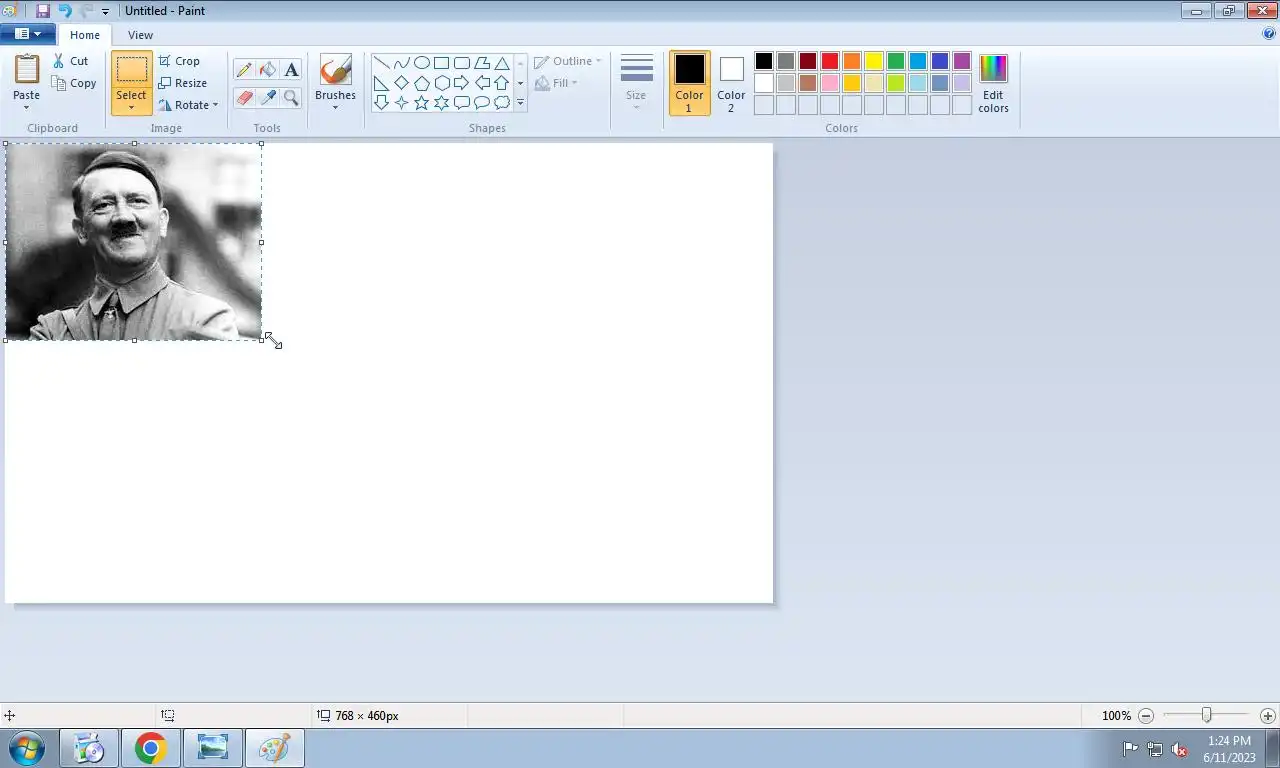Choose the Five-point star shape
This screenshot has height=768, width=1280.
coord(421,102)
